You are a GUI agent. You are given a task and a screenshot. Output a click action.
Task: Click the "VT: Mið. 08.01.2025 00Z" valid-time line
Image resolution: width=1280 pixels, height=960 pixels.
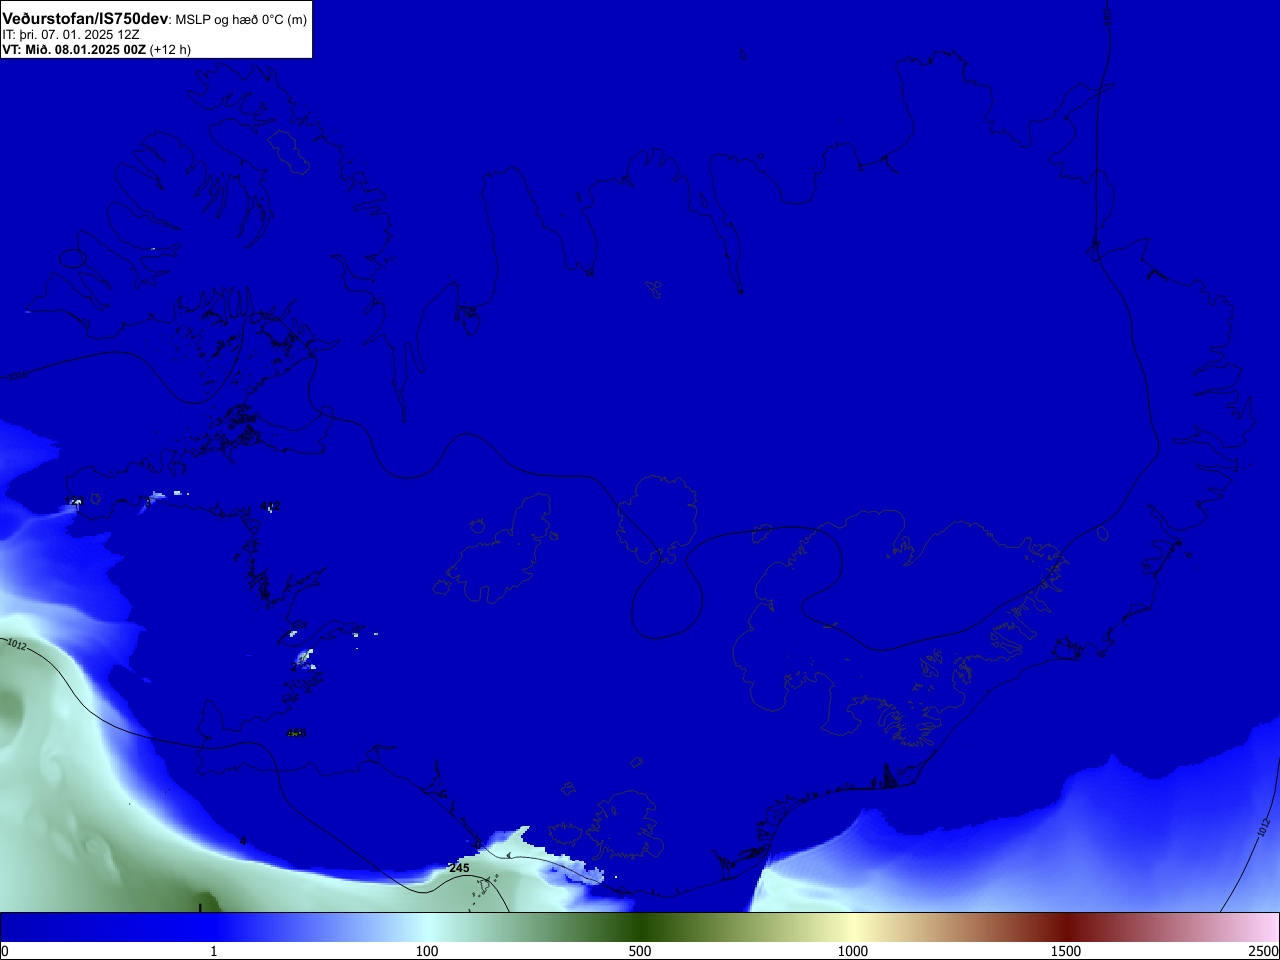click(x=74, y=49)
